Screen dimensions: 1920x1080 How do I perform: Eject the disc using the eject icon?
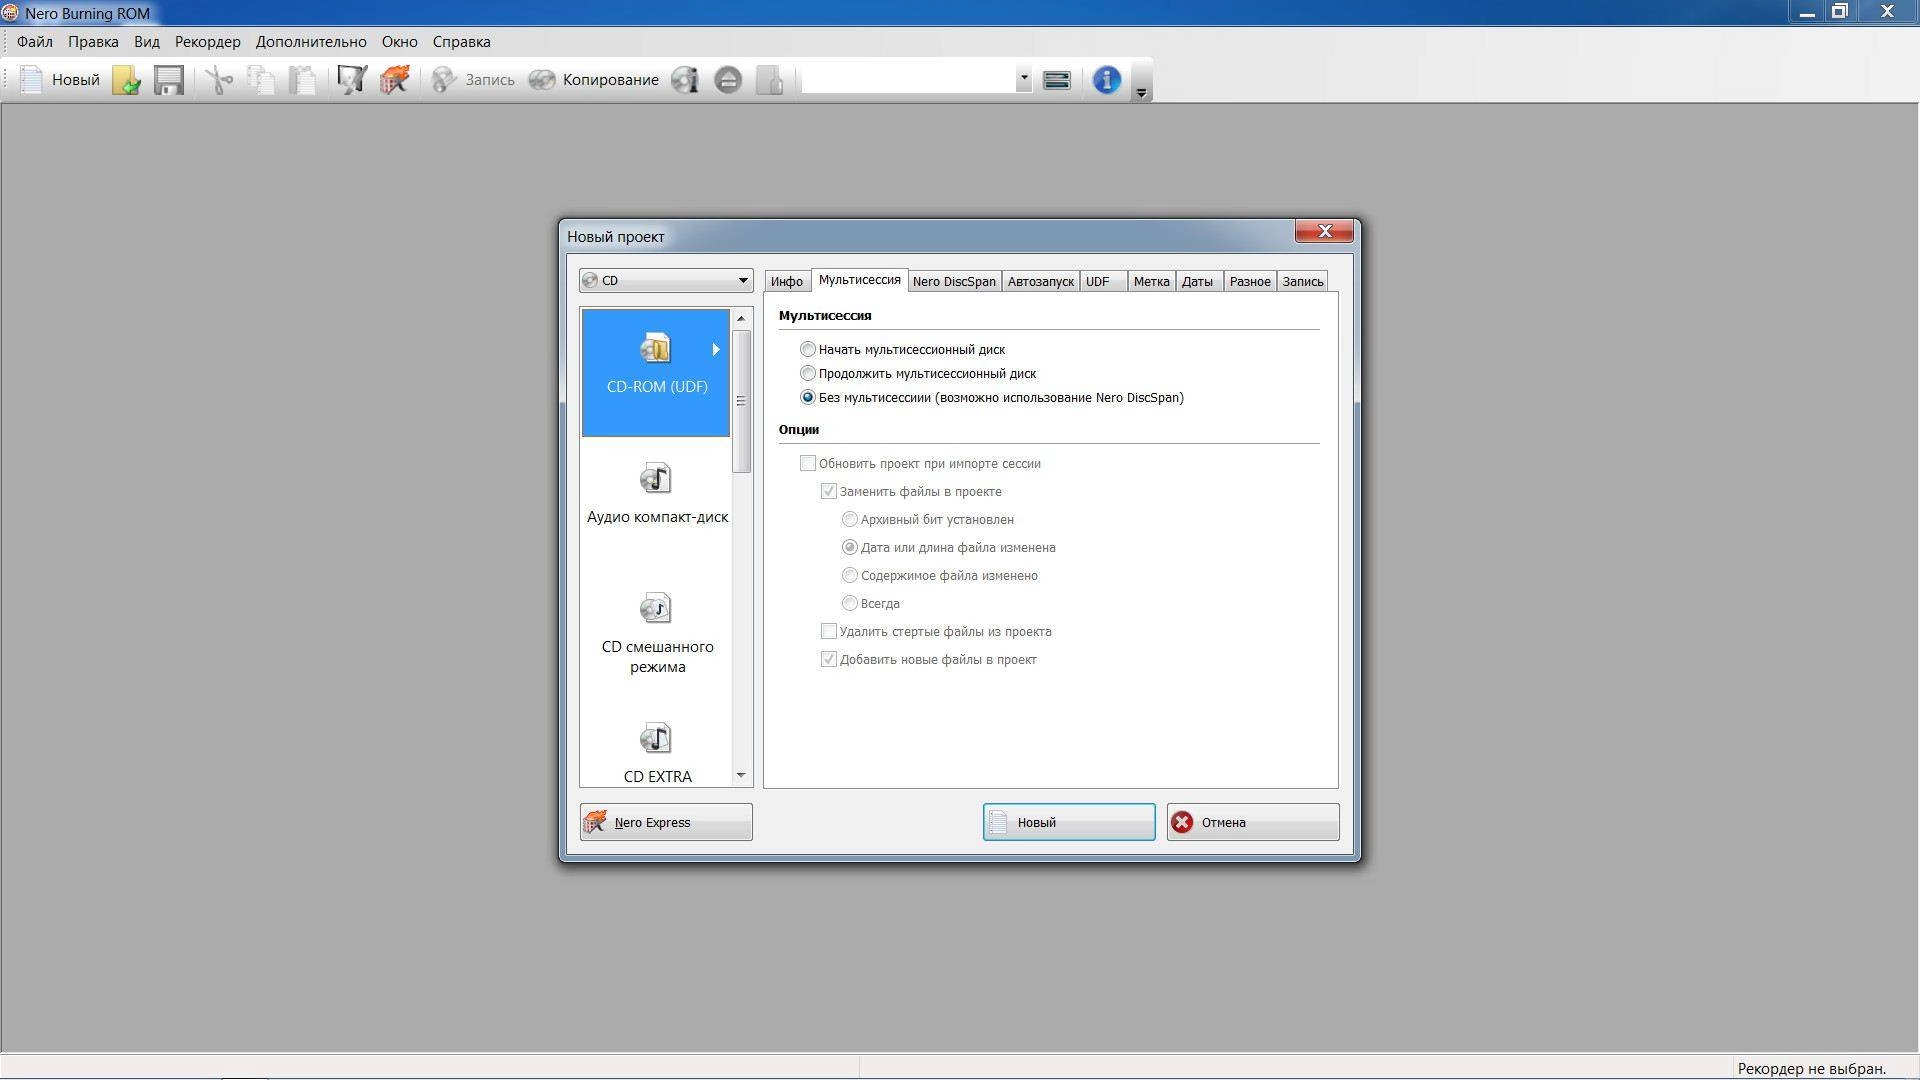click(x=728, y=80)
